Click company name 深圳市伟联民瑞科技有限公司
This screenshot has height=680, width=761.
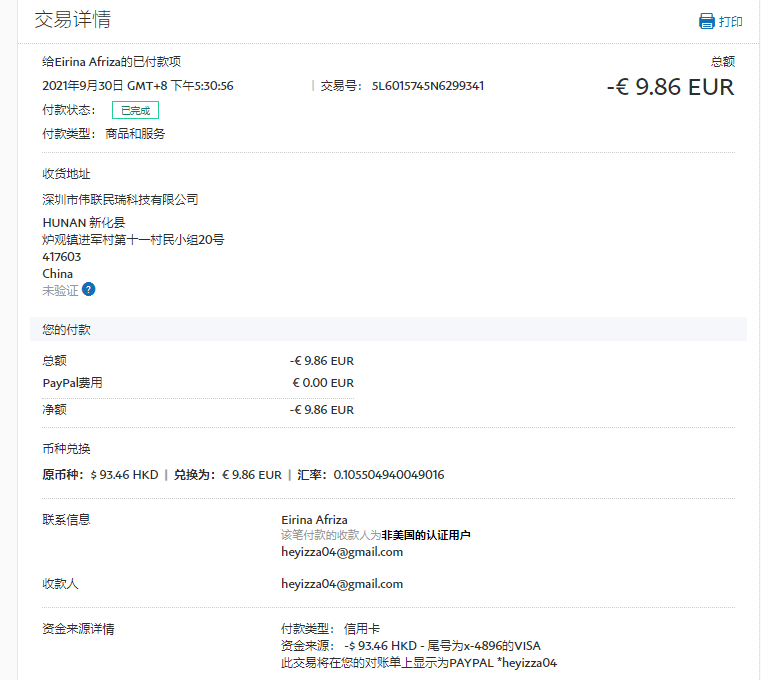[x=120, y=199]
